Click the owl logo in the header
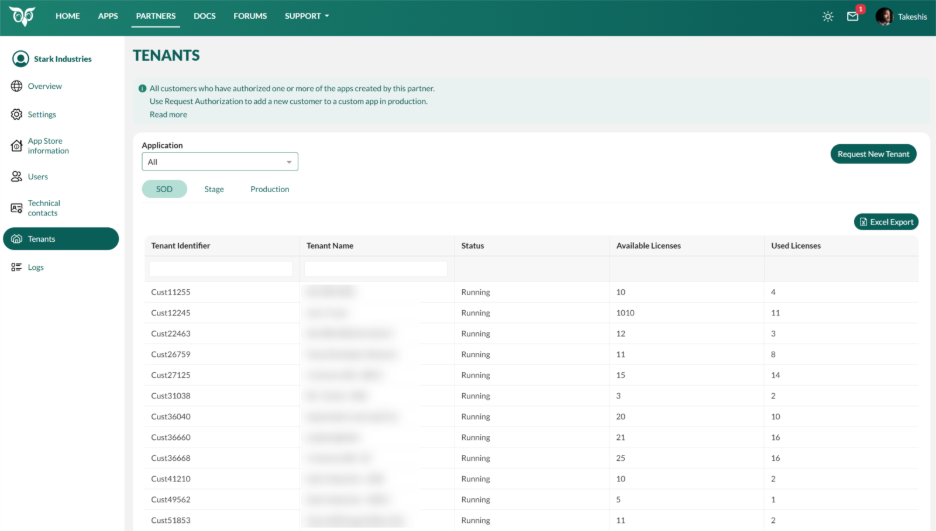Image resolution: width=936 pixels, height=531 pixels. click(x=23, y=17)
